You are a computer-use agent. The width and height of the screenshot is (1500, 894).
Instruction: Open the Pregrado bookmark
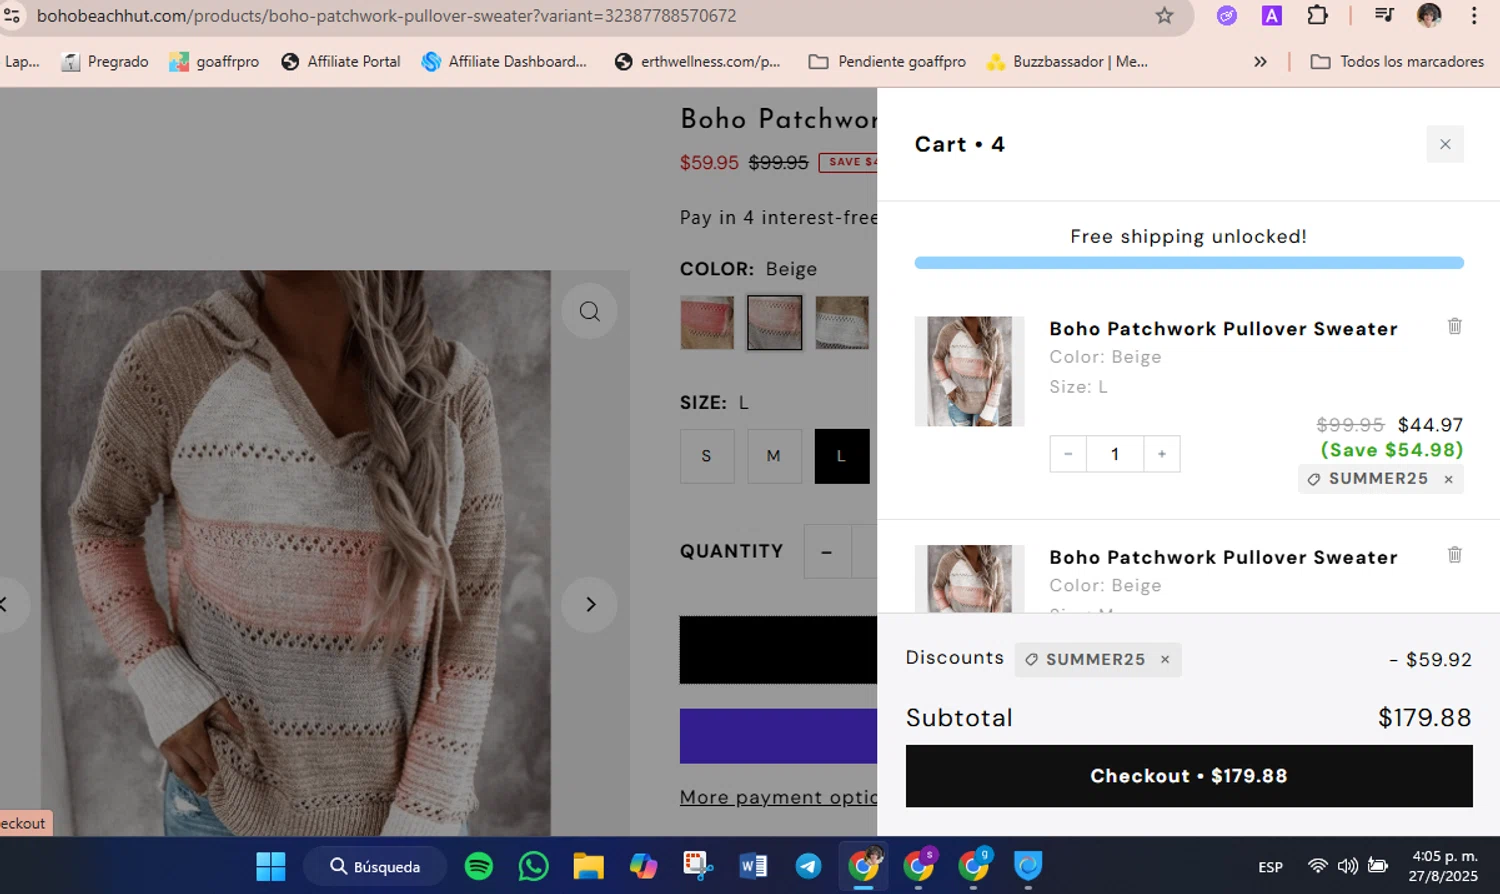[x=105, y=62]
